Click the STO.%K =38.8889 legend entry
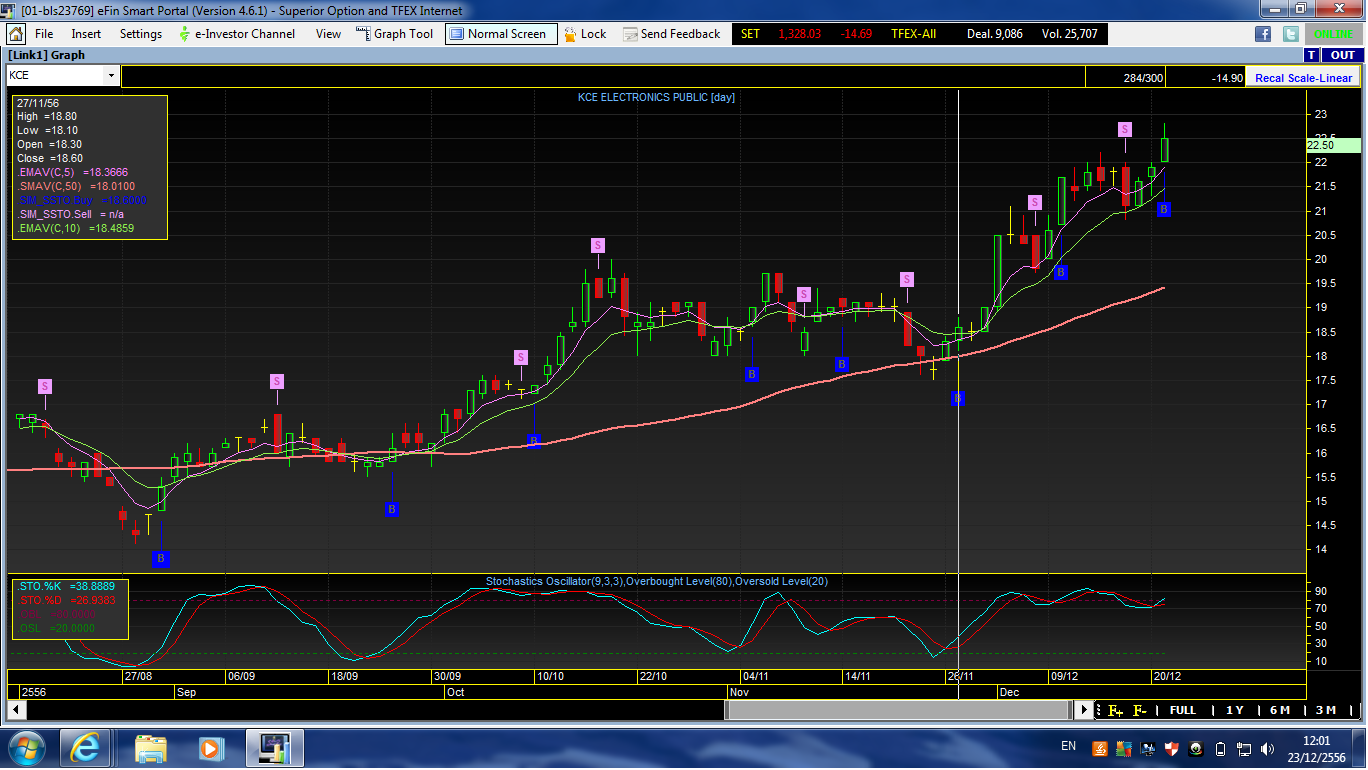This screenshot has width=1368, height=770. [66, 586]
